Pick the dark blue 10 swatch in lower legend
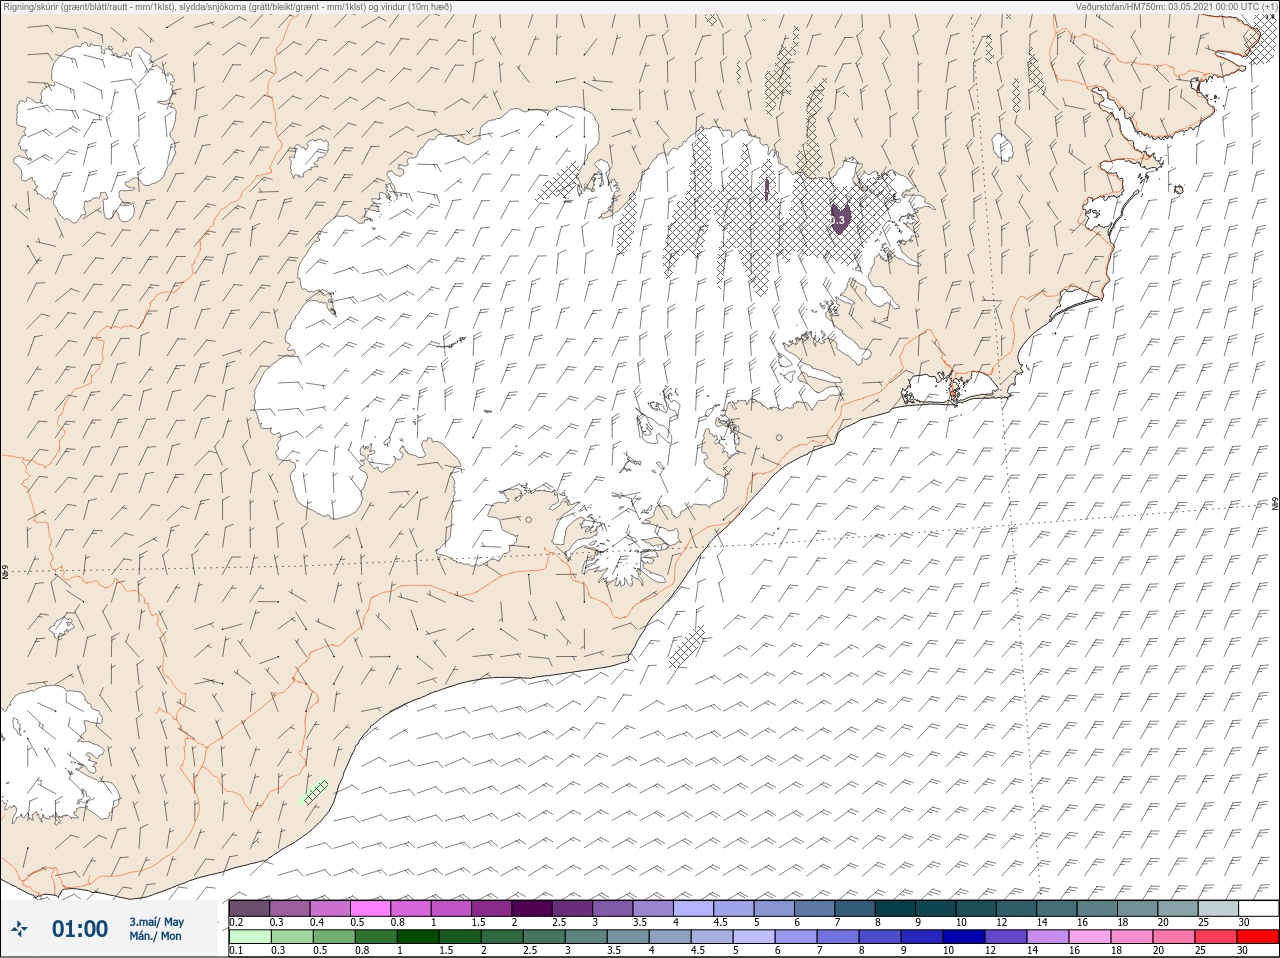Image resolution: width=1280 pixels, height=958 pixels. coord(962,937)
